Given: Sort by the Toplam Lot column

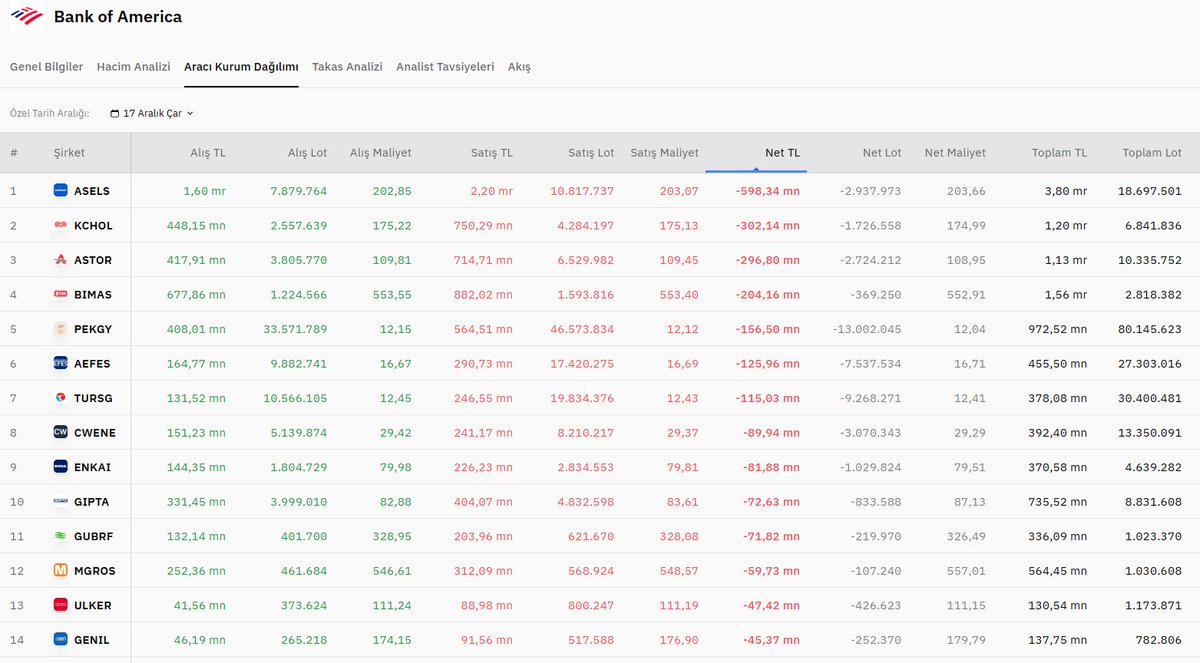Looking at the screenshot, I should 1152,153.
